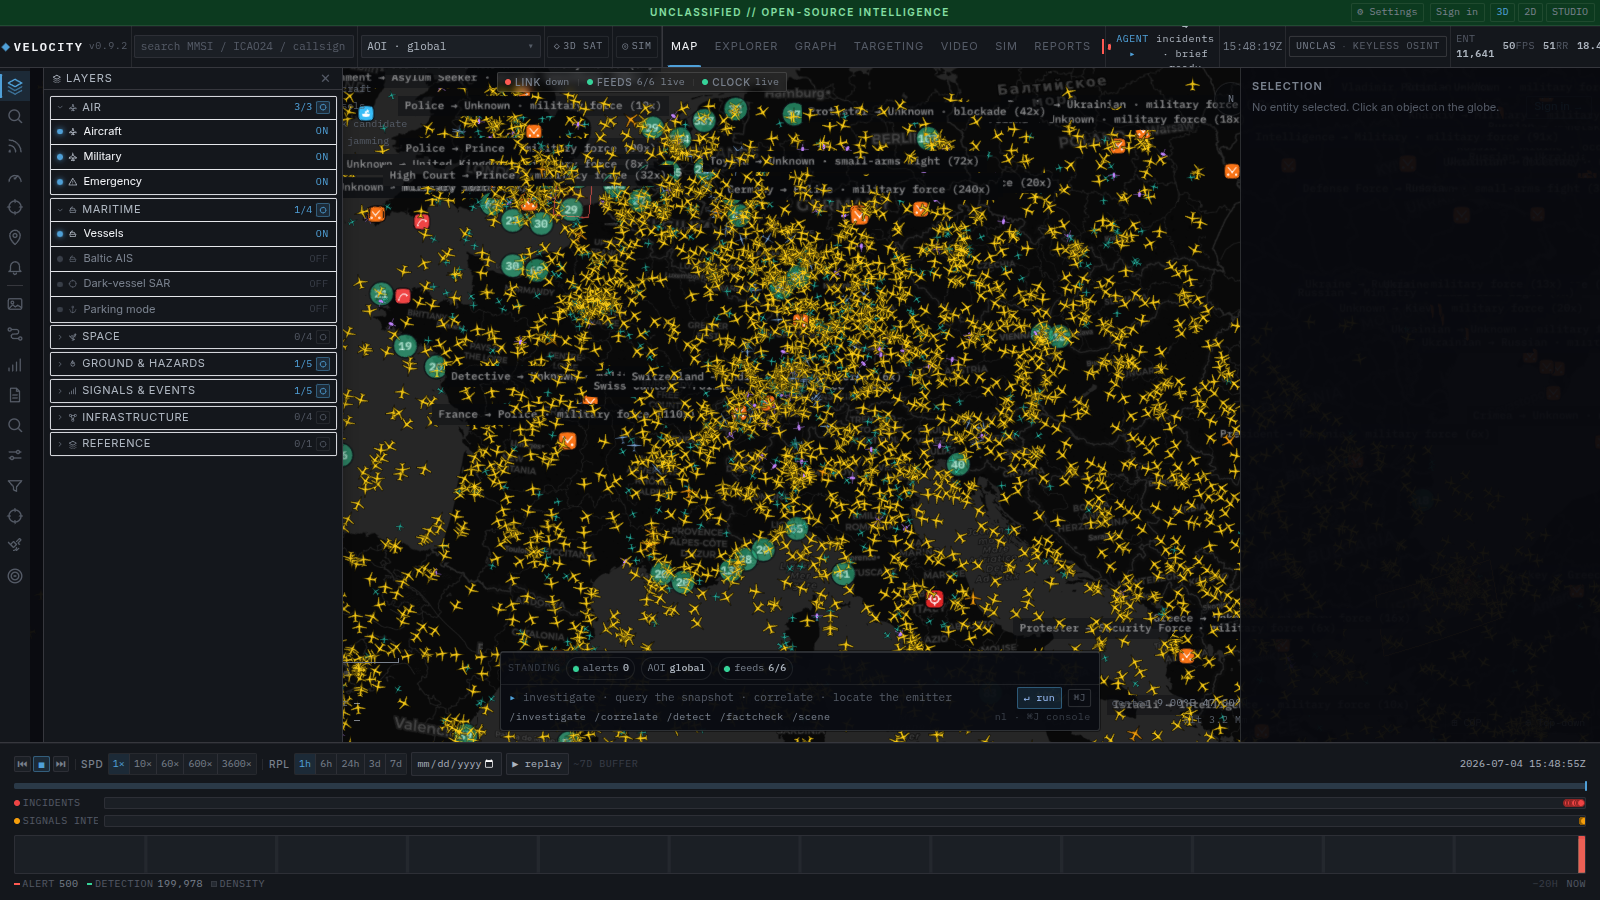Open the AOI global dropdown
This screenshot has height=900, width=1600.
(x=450, y=46)
